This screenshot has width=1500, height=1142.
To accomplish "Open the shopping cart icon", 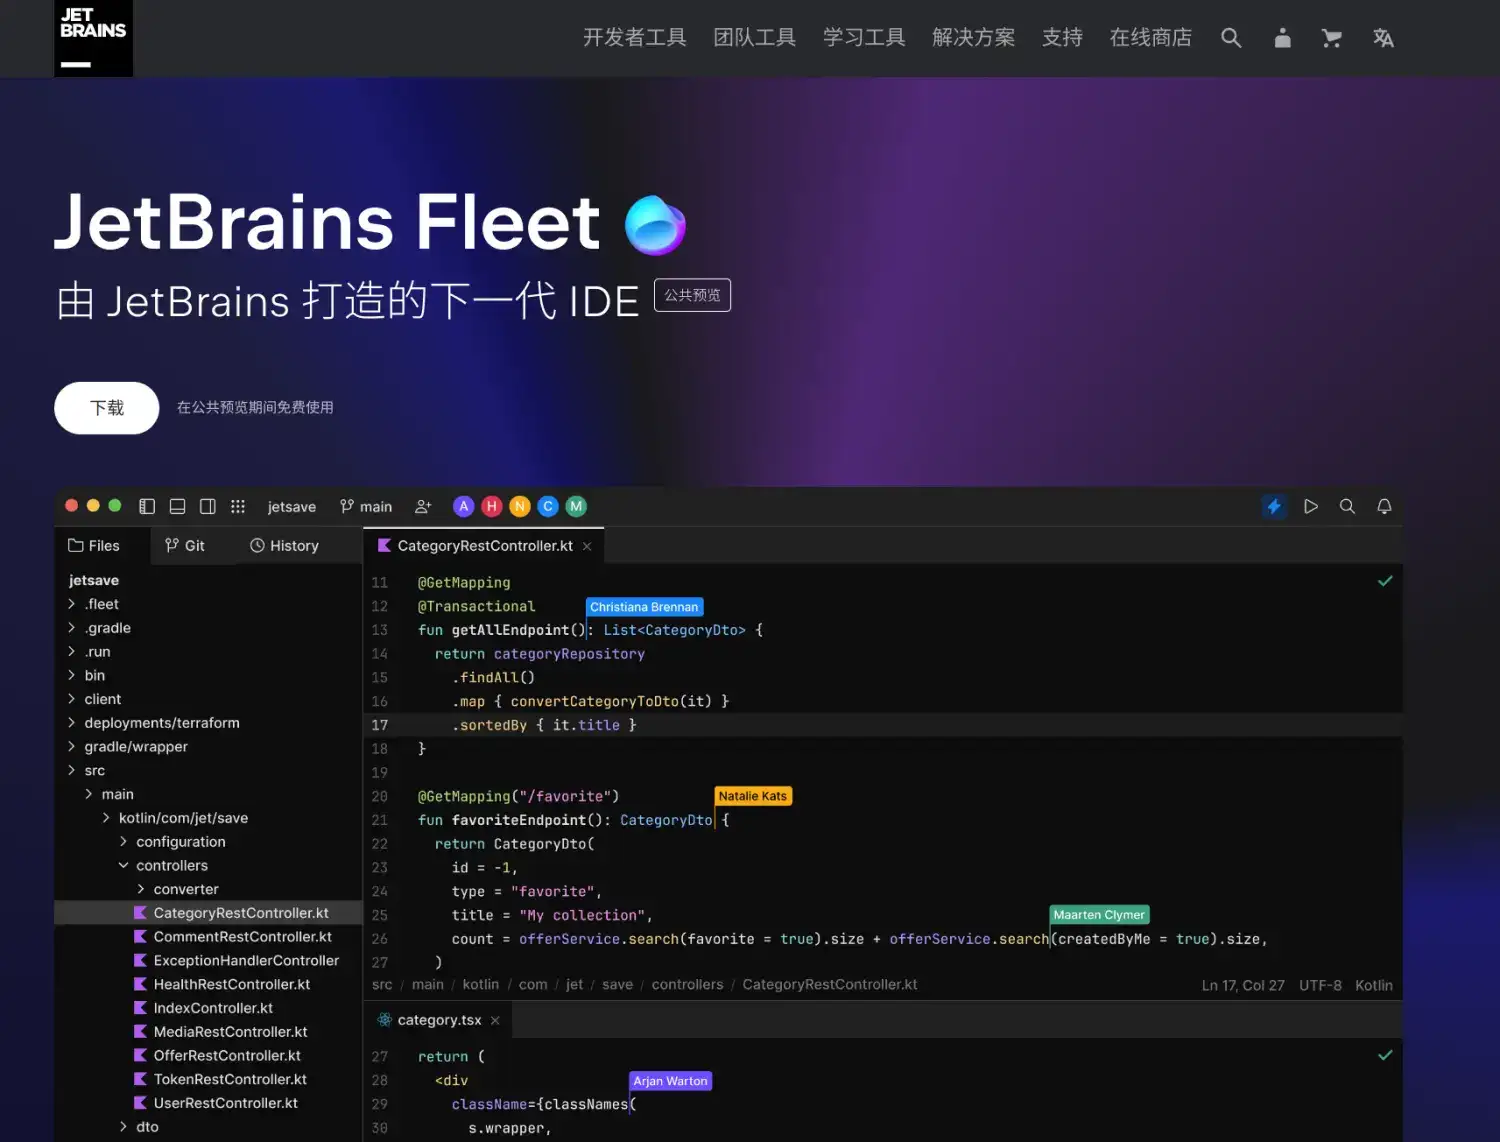I will point(1331,38).
